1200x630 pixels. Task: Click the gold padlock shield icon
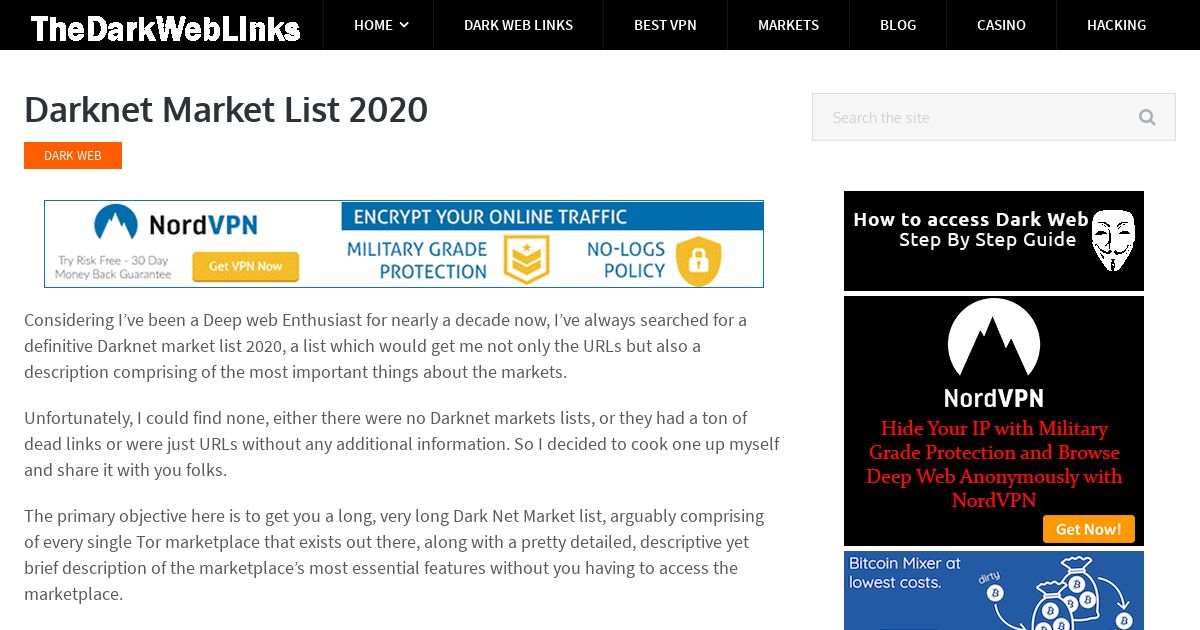point(698,260)
